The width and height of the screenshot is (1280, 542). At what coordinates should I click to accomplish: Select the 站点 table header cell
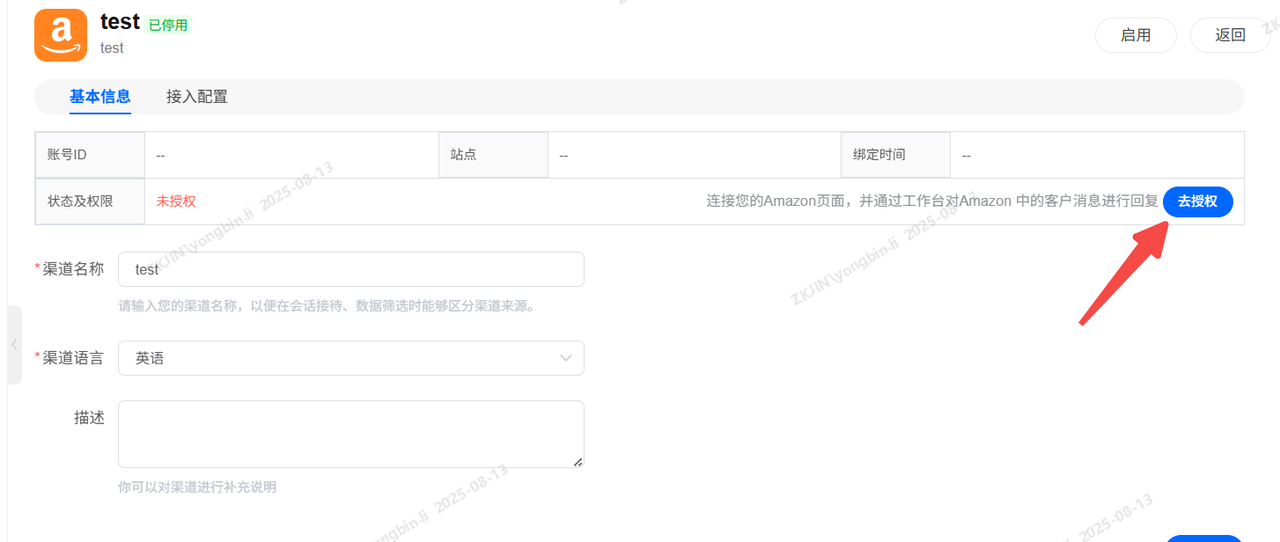pyautogui.click(x=493, y=155)
